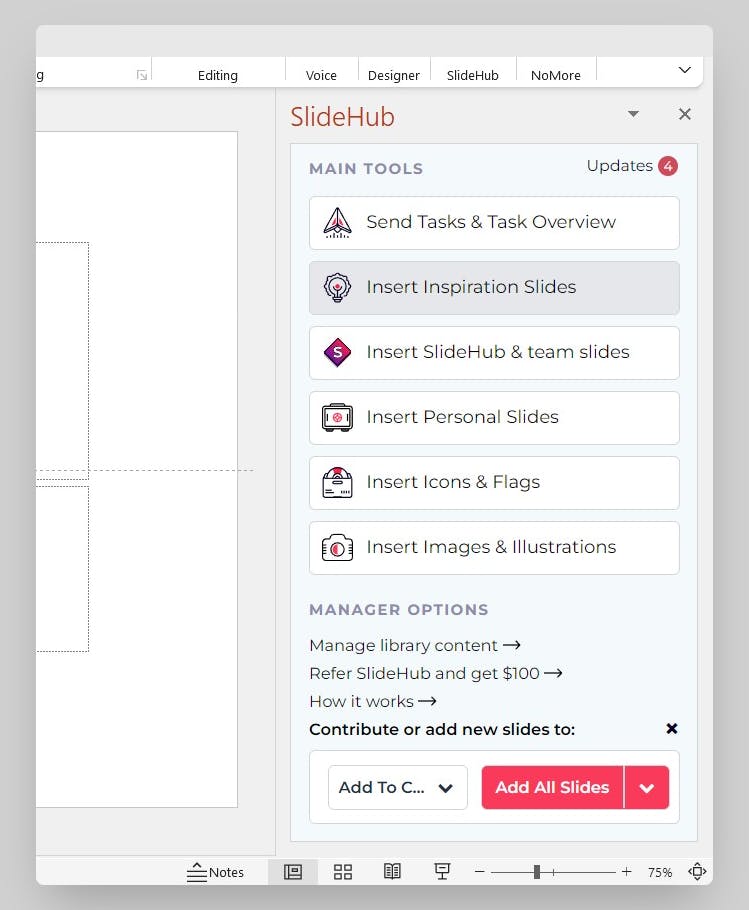This screenshot has width=749, height=910.
Task: Click Send Tasks & Task Overview
Action: (494, 223)
